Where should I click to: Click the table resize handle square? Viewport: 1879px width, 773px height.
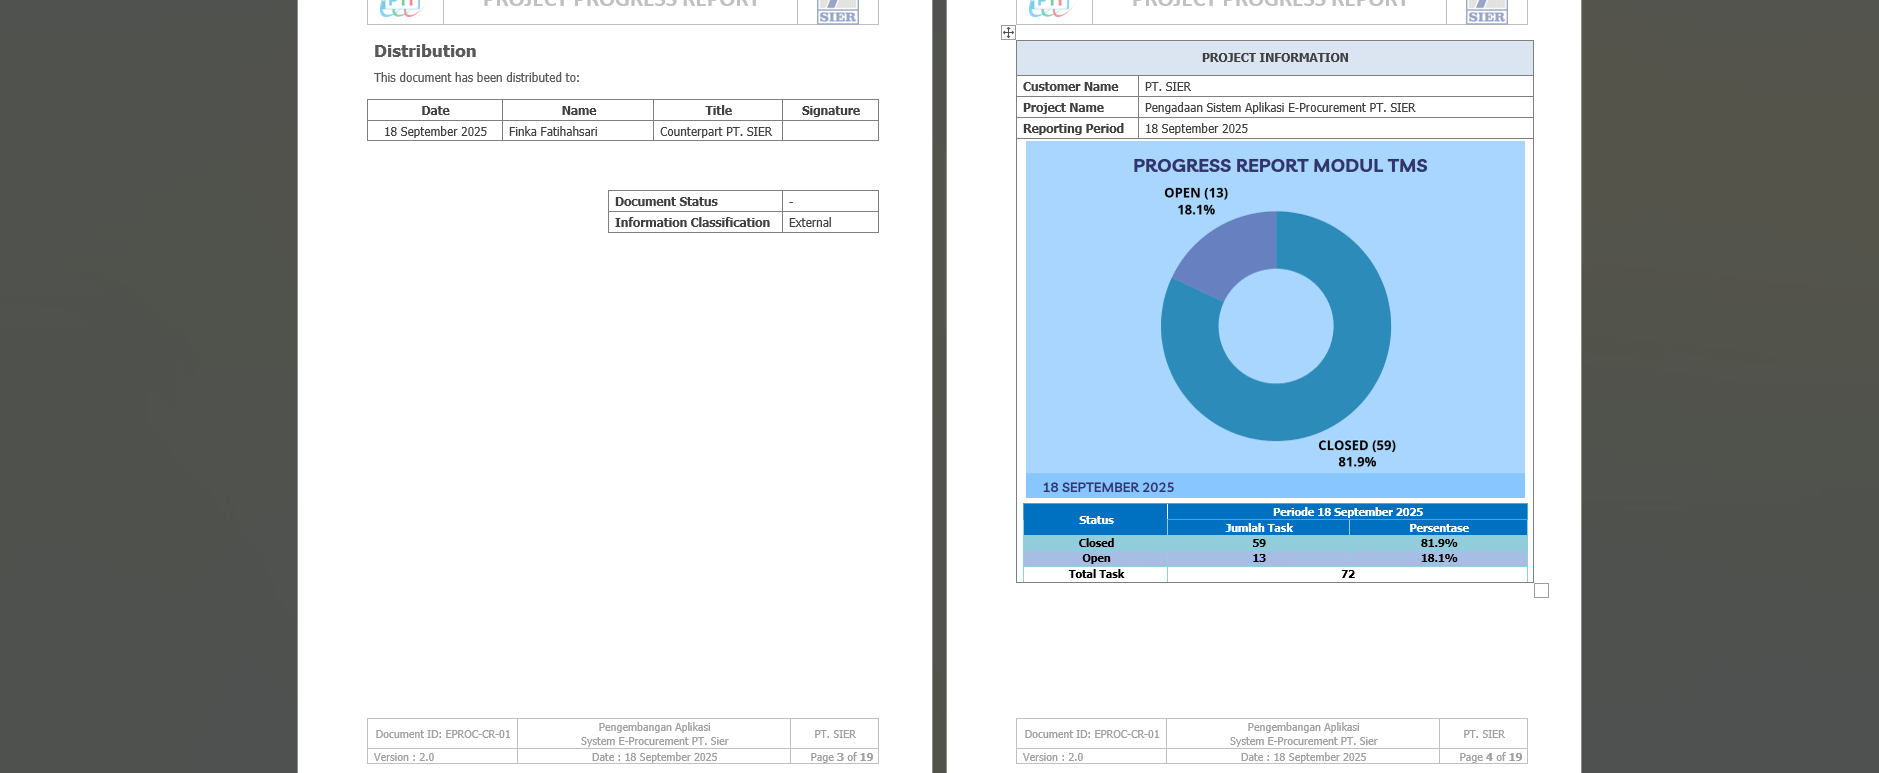coord(1541,591)
